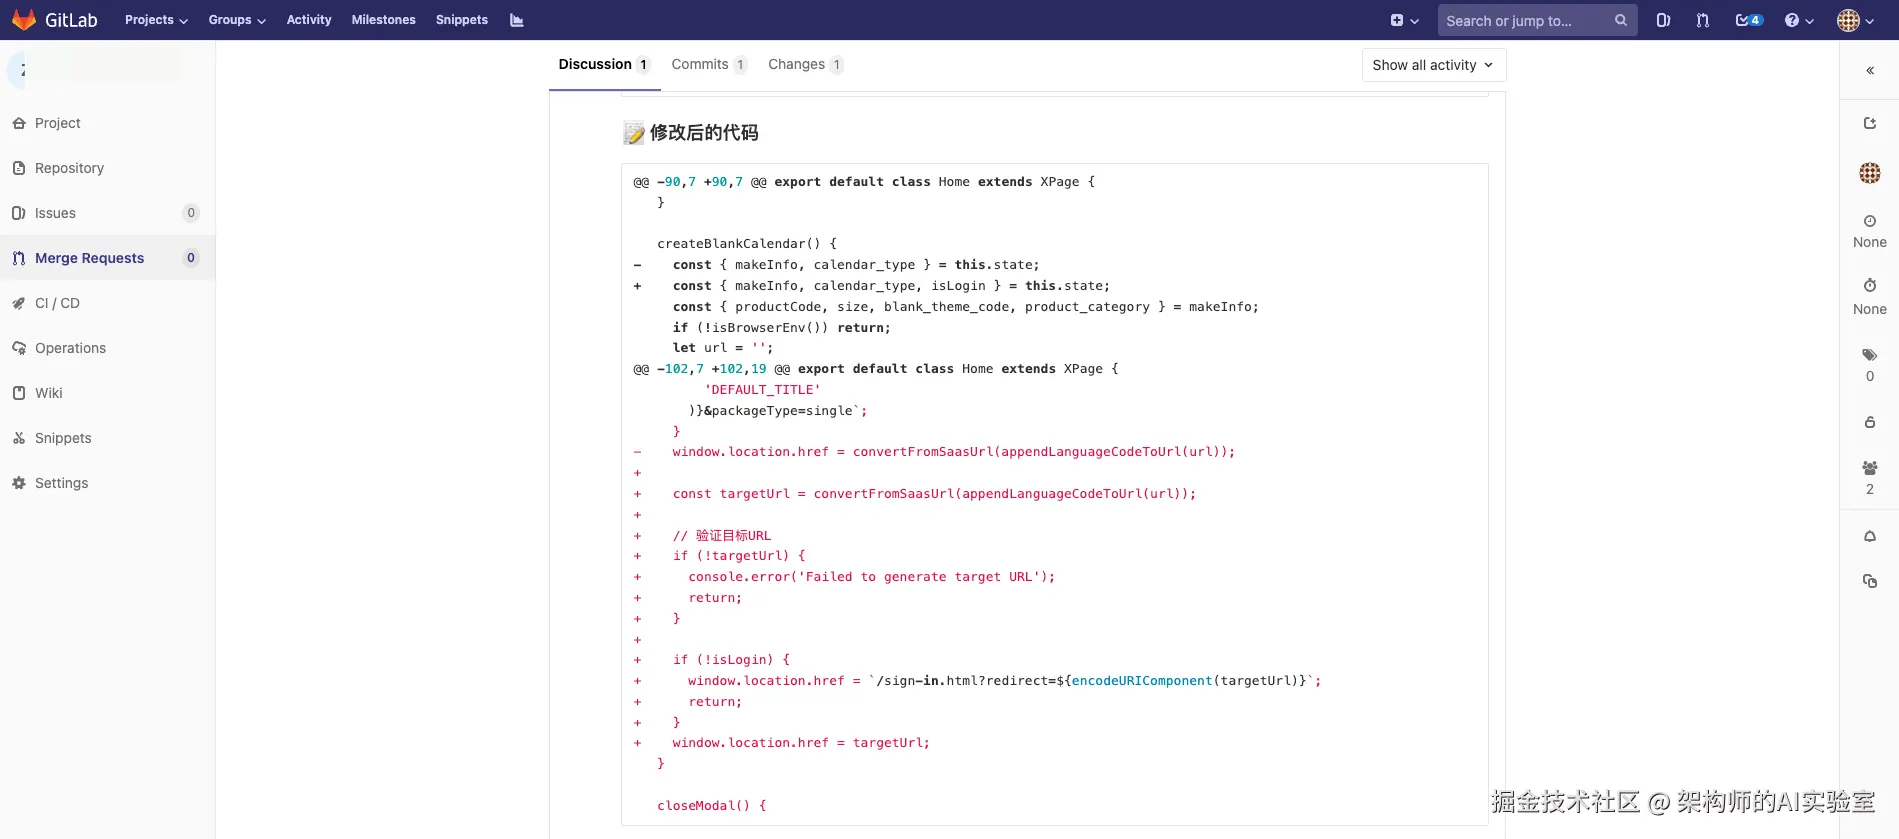Switch to the Discussion tab

(604, 65)
